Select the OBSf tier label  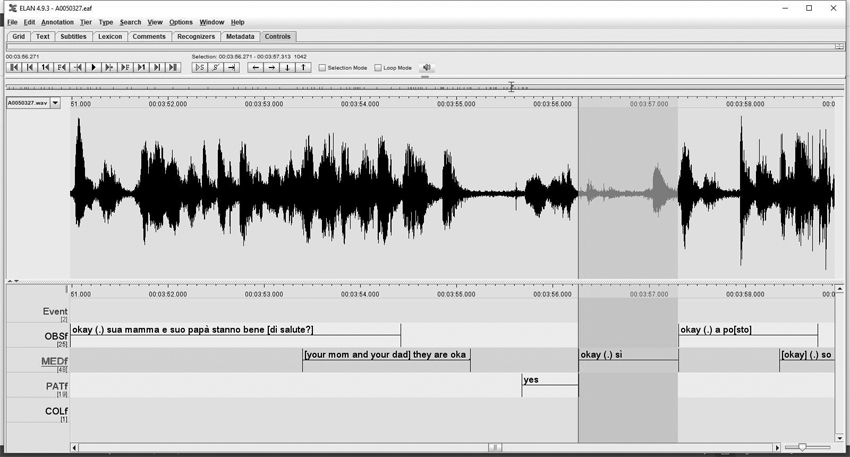click(56, 337)
